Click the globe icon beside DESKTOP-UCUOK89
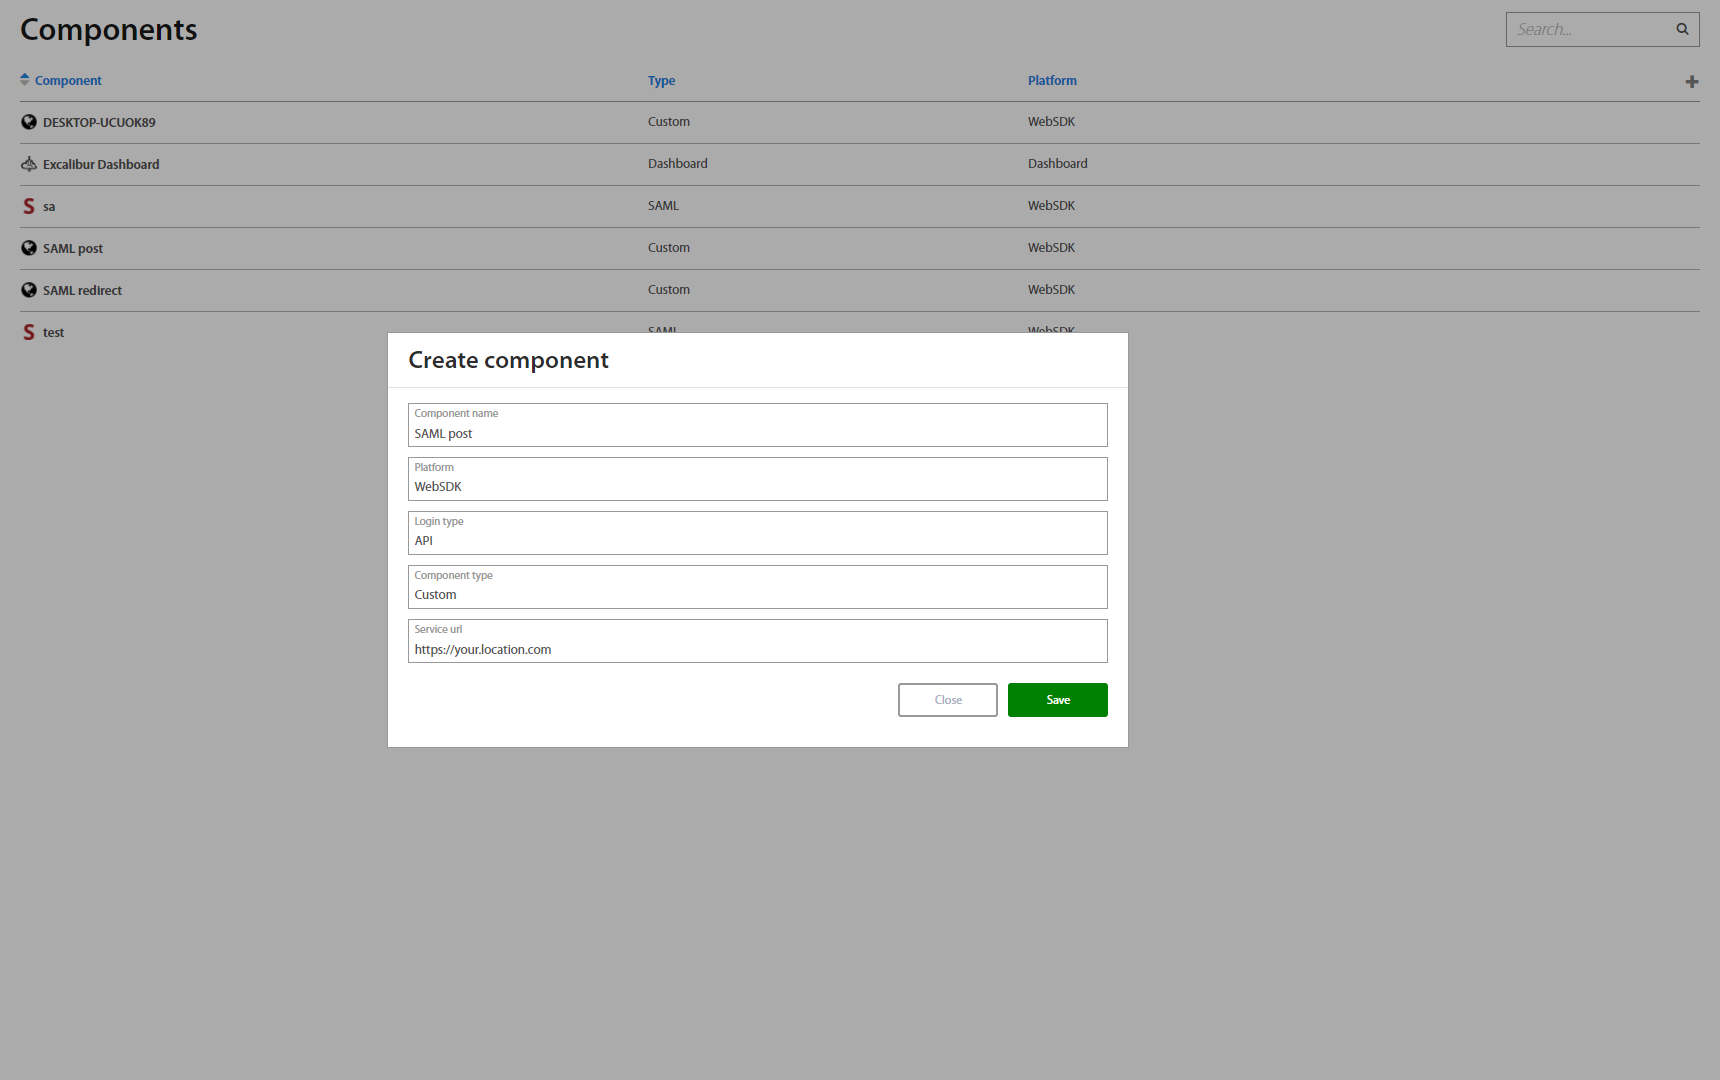1720x1080 pixels. (x=29, y=122)
